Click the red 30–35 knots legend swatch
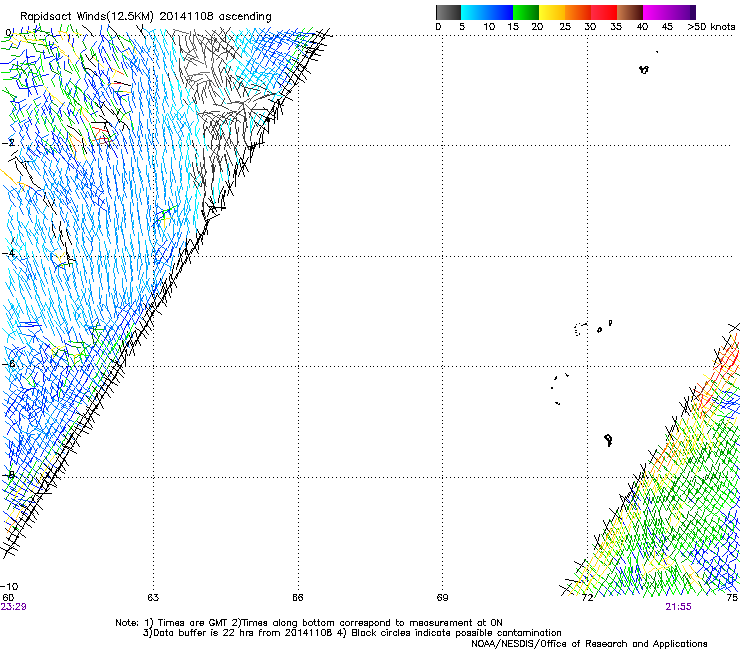 (x=604, y=12)
